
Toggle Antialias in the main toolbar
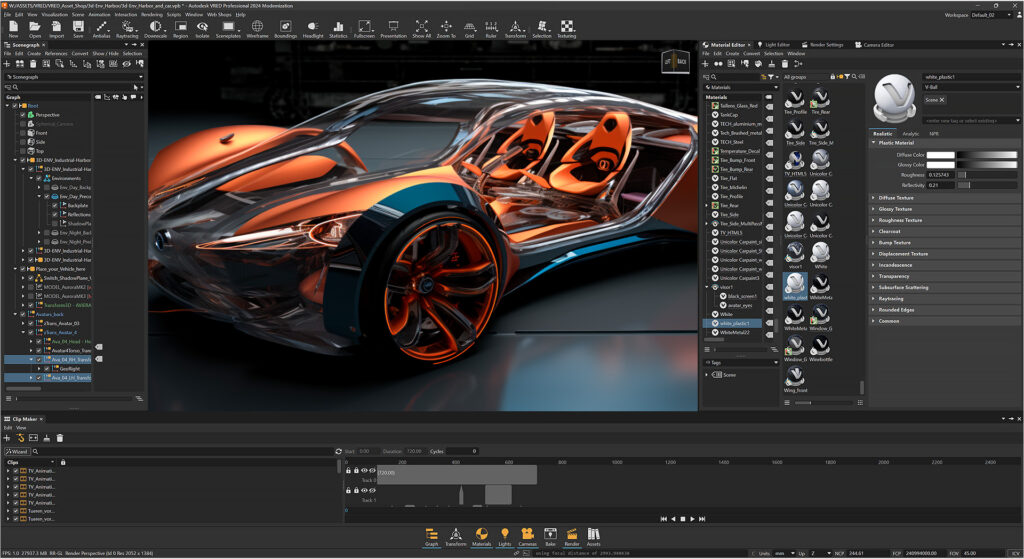pos(101,27)
